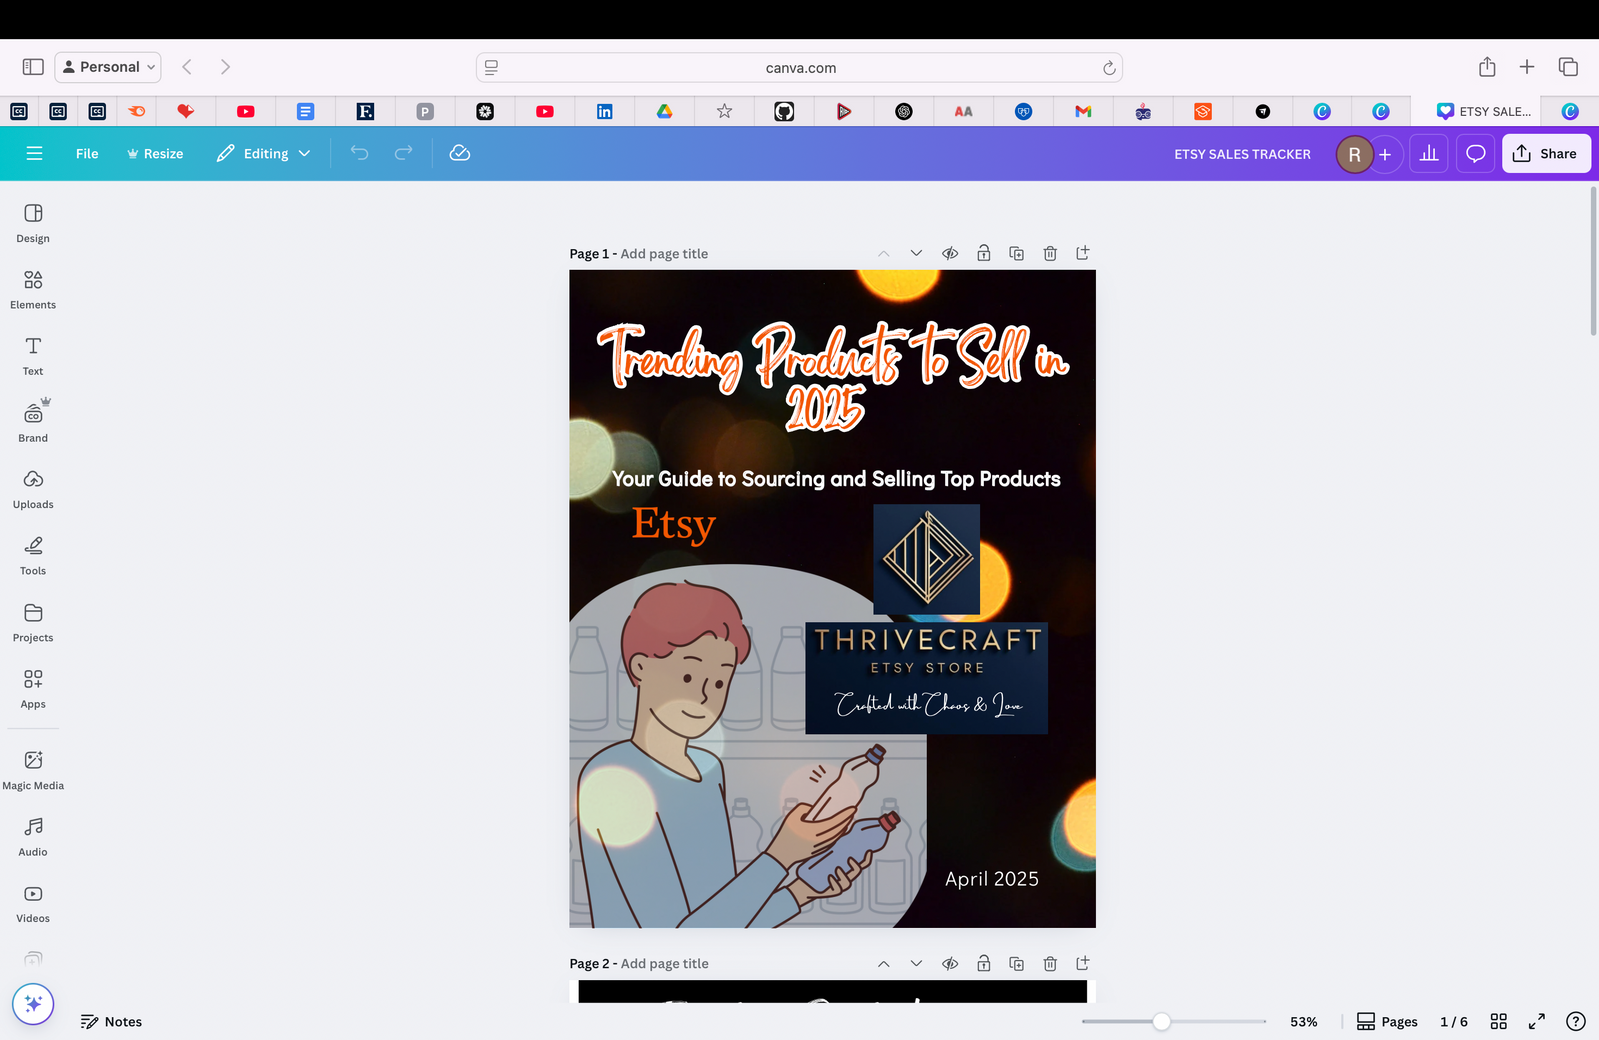
Task: Adjust the zoom slider handle
Action: (x=1161, y=1021)
